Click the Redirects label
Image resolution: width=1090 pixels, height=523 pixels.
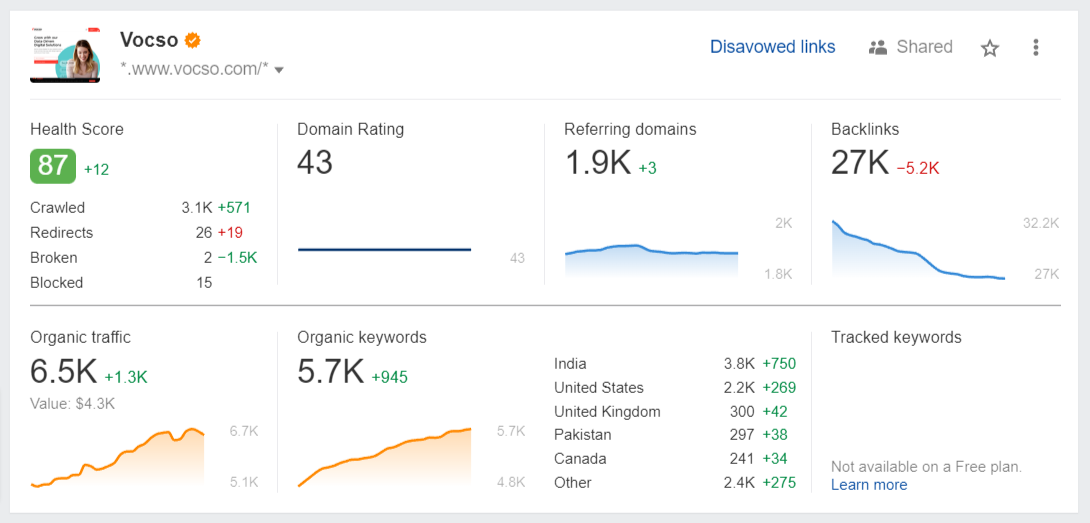[61, 232]
